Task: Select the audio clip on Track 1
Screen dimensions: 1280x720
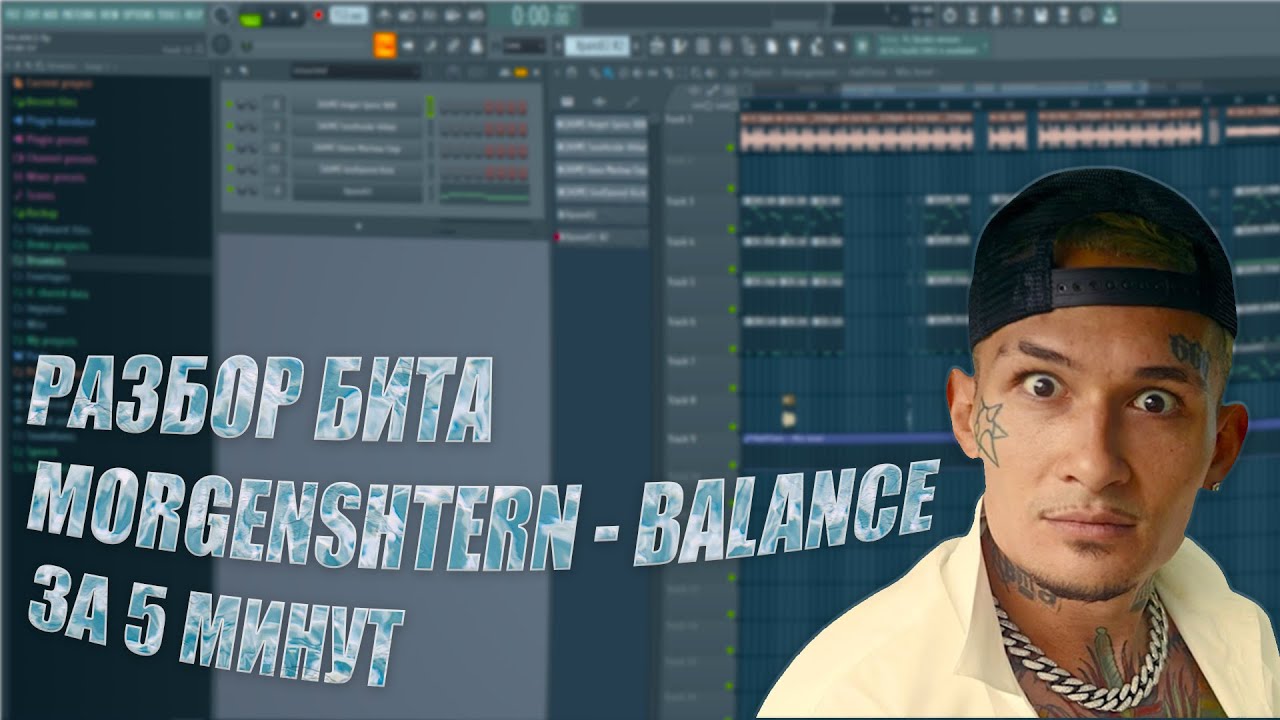Action: [x=857, y=131]
